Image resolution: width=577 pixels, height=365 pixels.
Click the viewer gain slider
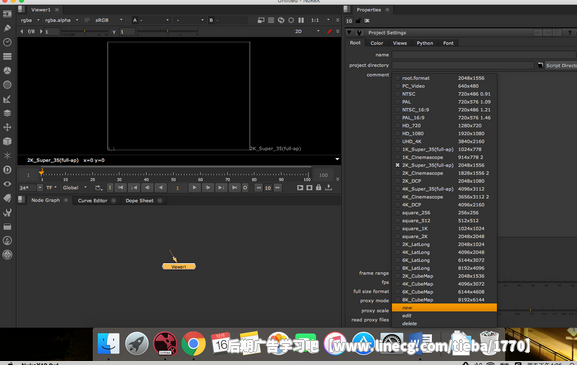[84, 32]
